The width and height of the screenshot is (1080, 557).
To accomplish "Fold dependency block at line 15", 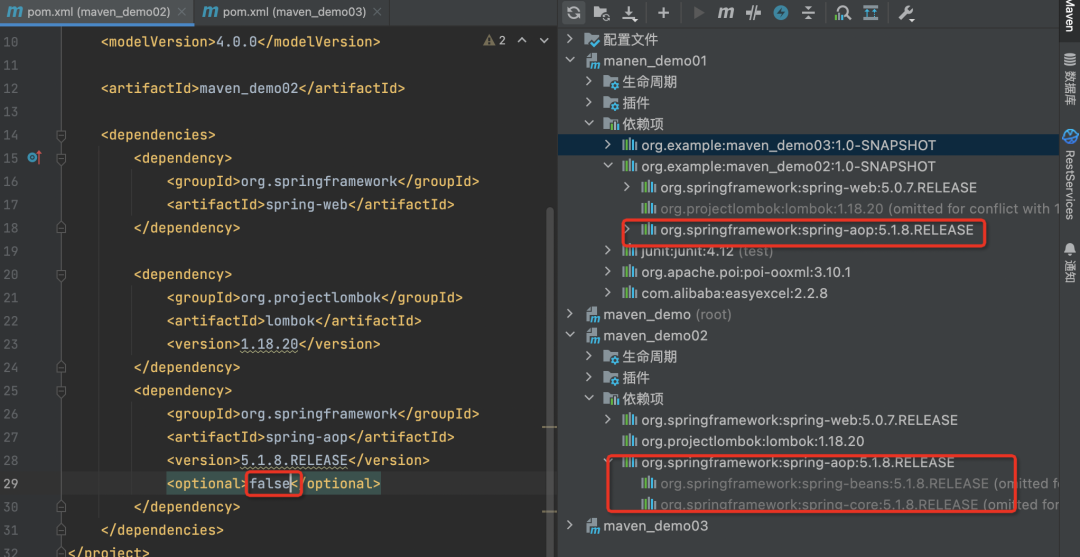I will tap(61, 158).
